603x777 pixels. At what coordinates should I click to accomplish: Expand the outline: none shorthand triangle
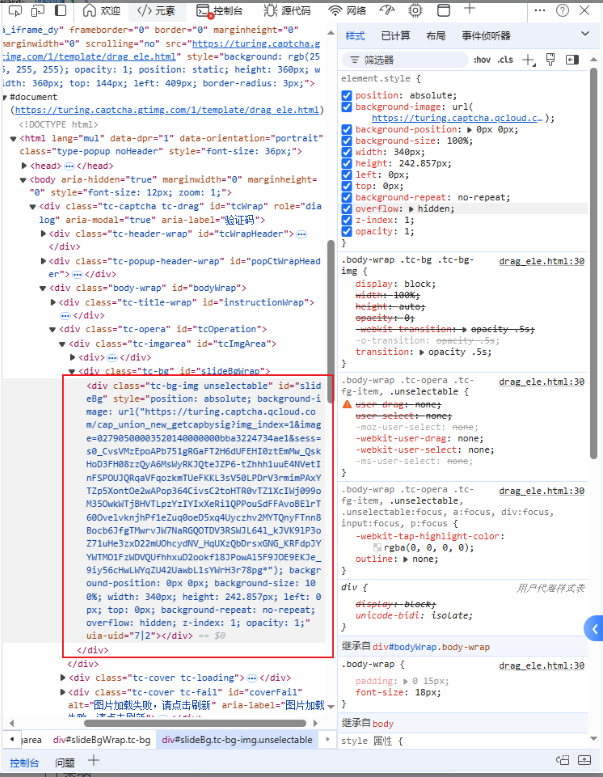(406, 559)
